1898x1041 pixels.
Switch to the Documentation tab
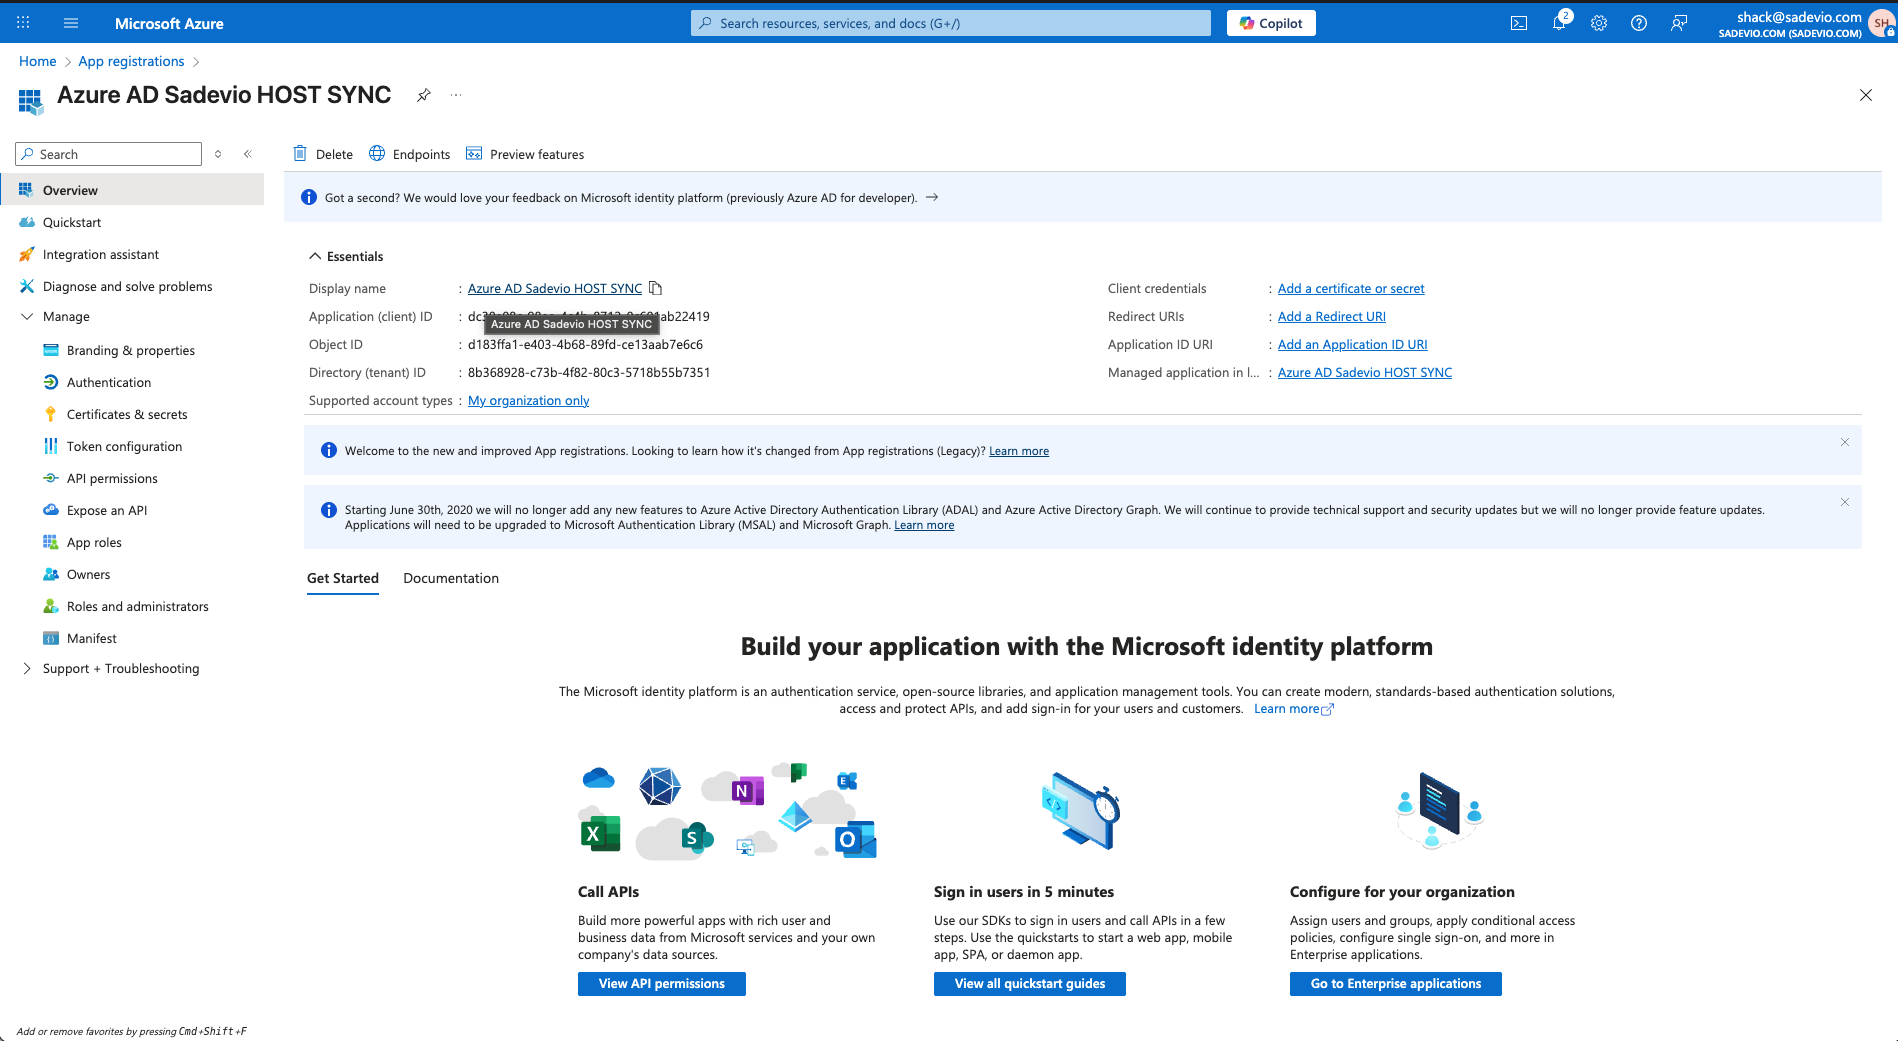point(450,578)
